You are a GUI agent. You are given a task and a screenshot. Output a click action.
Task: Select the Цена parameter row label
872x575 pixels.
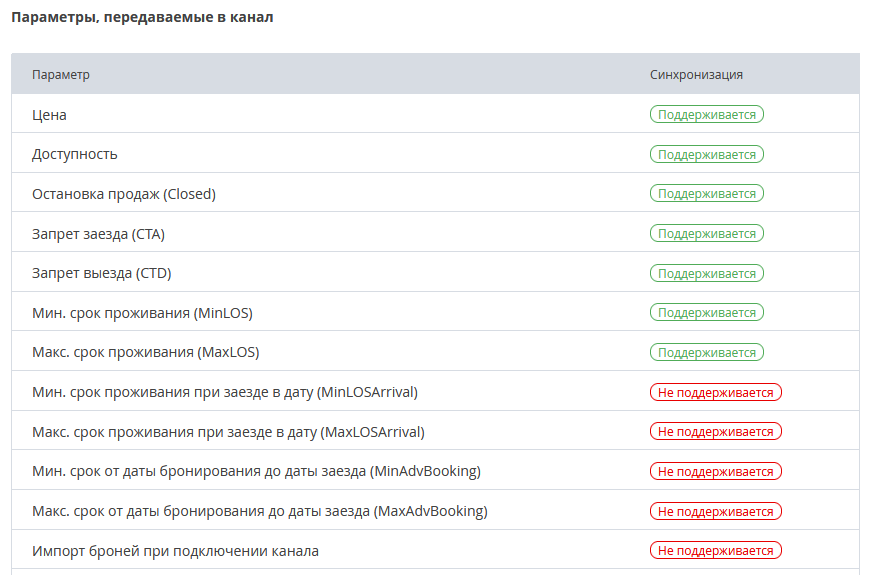point(49,115)
